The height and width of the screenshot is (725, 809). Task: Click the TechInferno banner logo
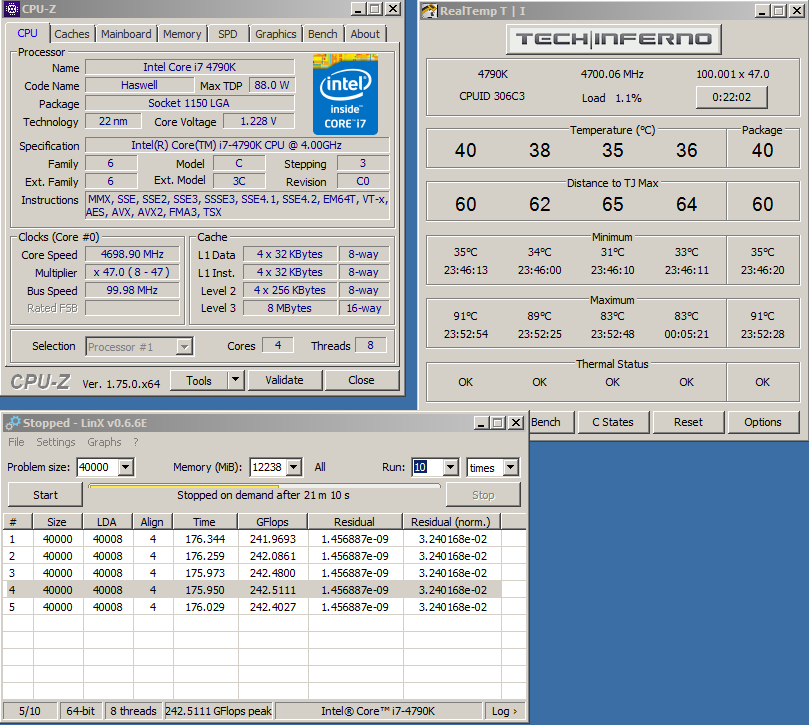[612, 39]
